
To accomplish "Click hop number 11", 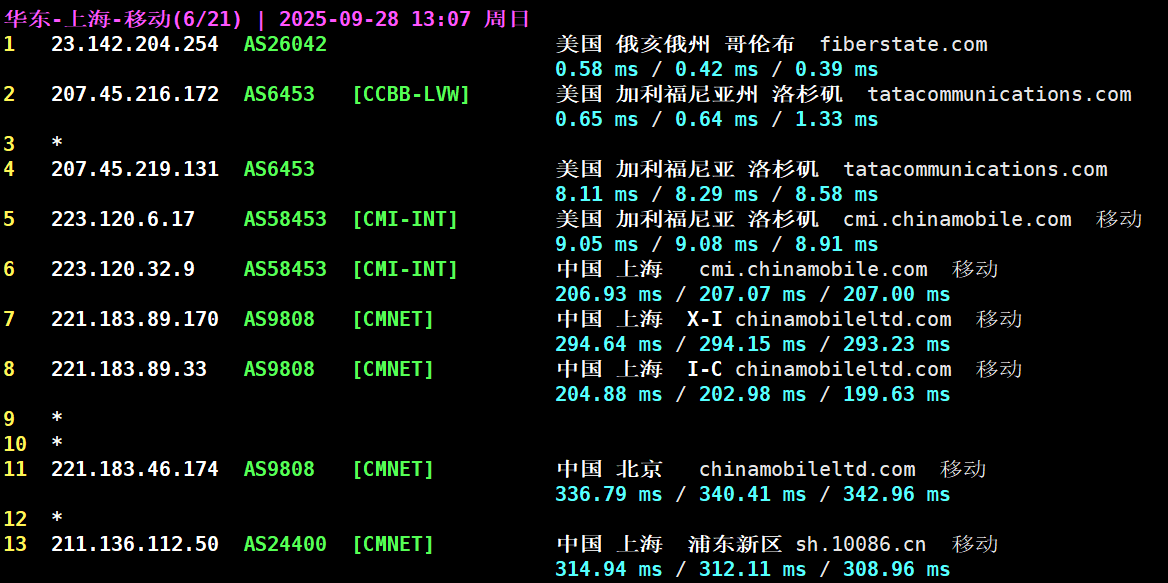I will pos(15,469).
